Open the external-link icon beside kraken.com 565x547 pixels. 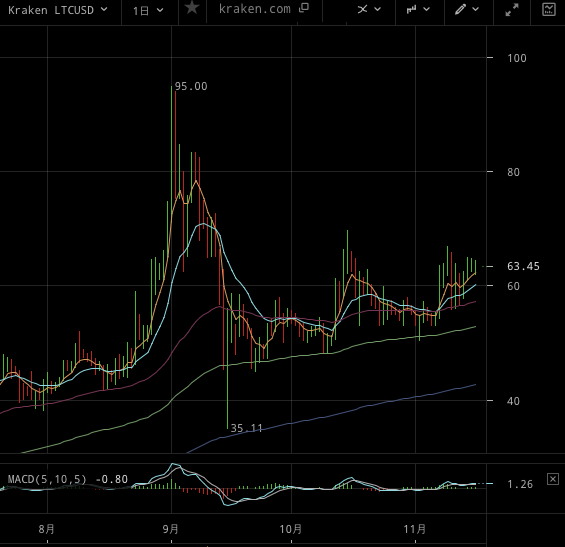coord(304,8)
